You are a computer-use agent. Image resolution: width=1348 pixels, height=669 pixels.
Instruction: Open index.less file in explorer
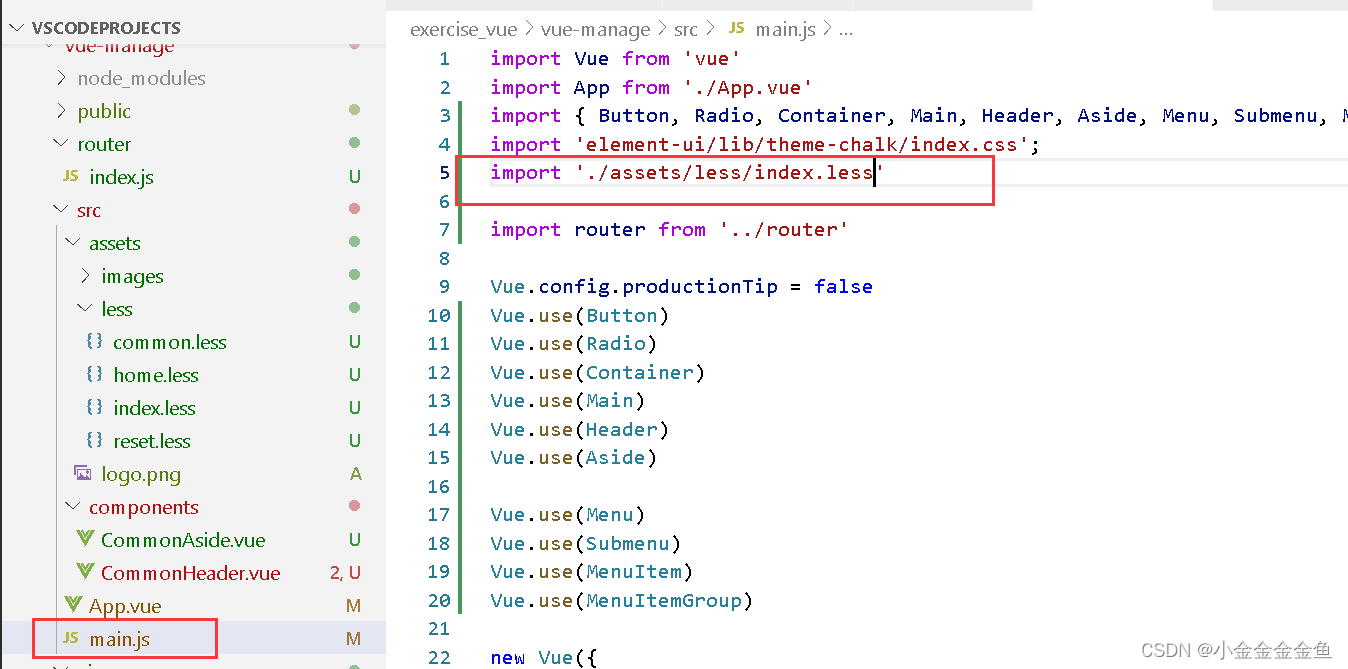point(154,408)
